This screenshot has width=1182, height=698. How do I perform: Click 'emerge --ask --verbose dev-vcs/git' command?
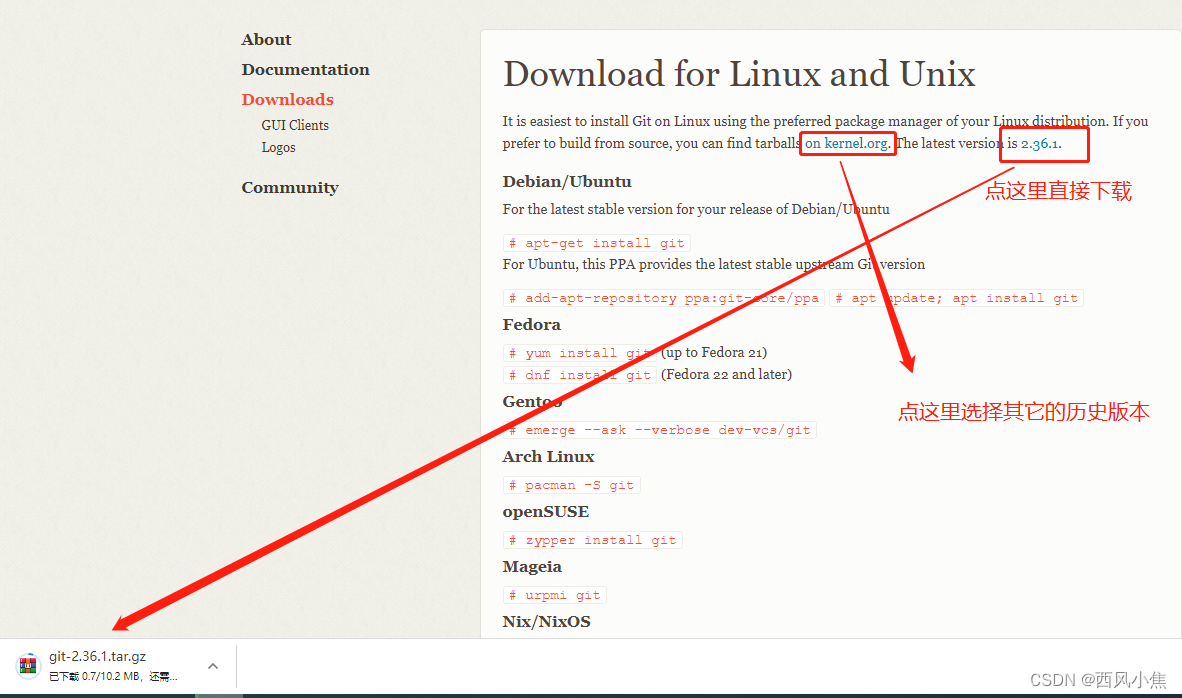click(660, 430)
